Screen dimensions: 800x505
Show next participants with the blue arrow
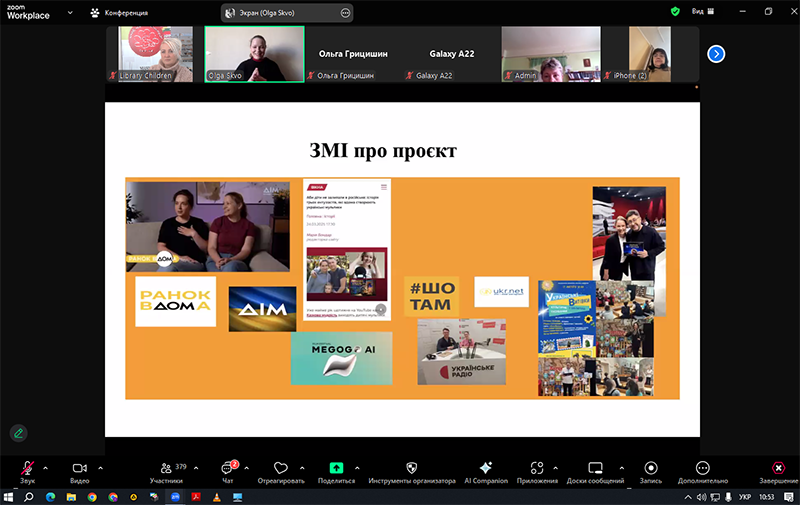[716, 54]
